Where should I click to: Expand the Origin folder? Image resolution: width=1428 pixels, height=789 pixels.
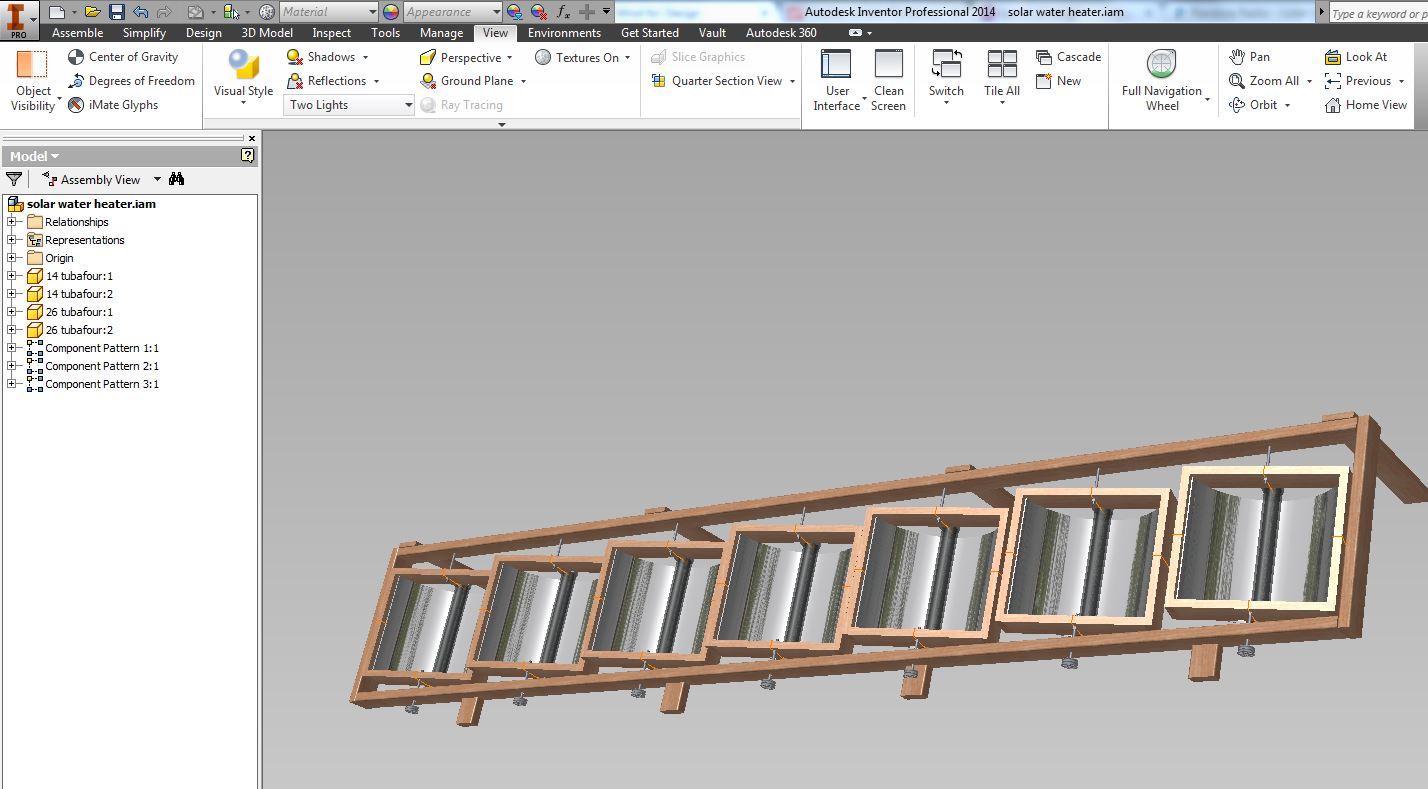pyautogui.click(x=12, y=258)
